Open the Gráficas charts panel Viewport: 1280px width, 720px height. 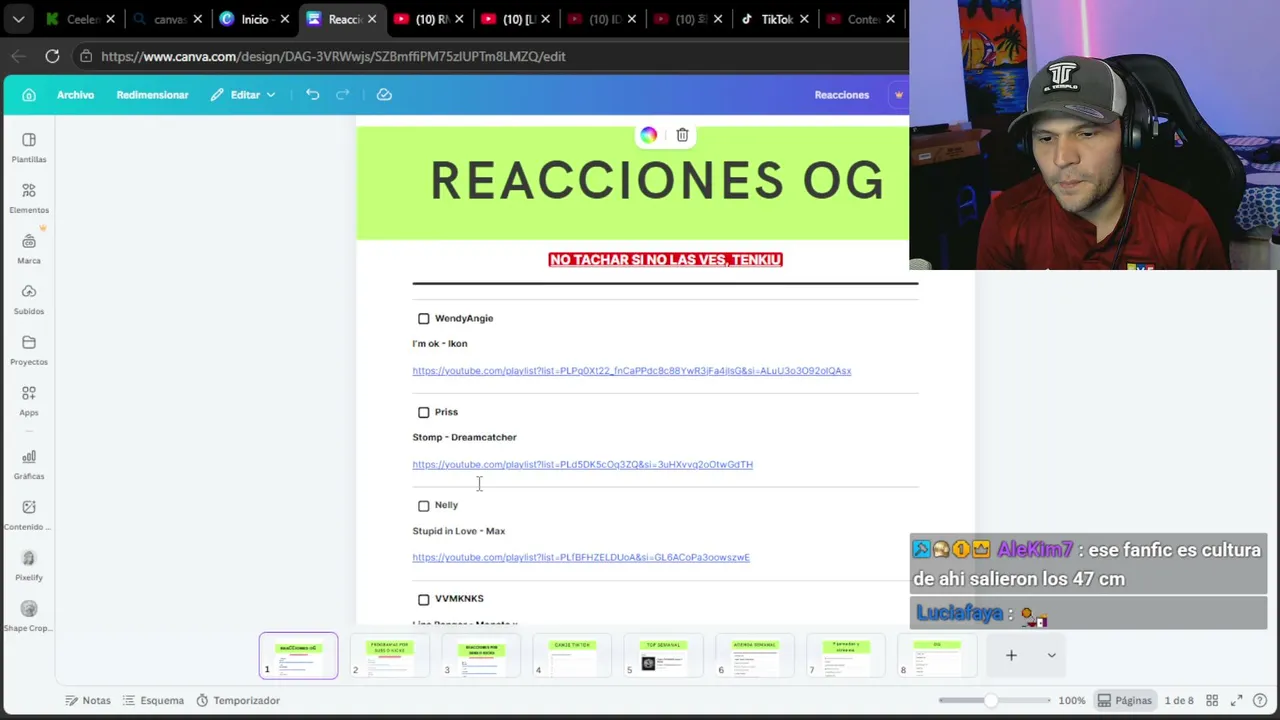[x=29, y=465]
